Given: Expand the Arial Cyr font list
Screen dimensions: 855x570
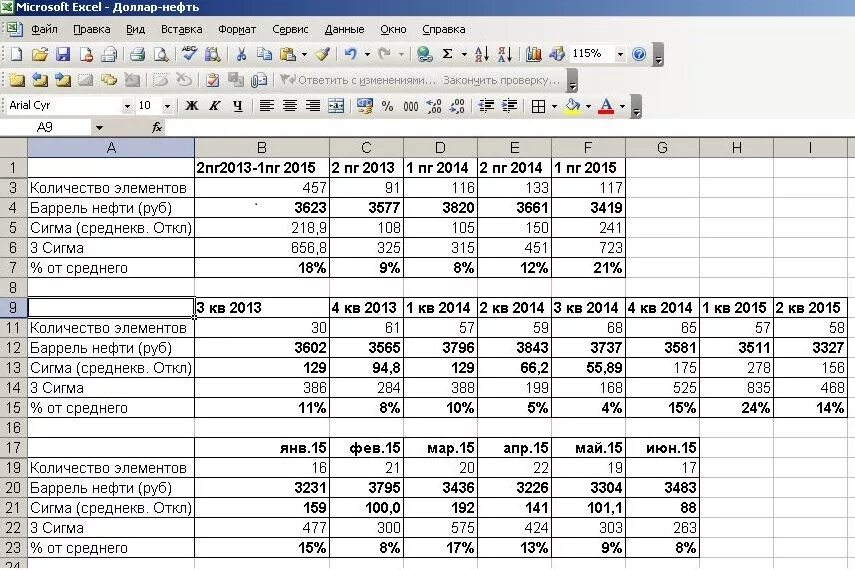Looking at the screenshot, I should [x=127, y=106].
